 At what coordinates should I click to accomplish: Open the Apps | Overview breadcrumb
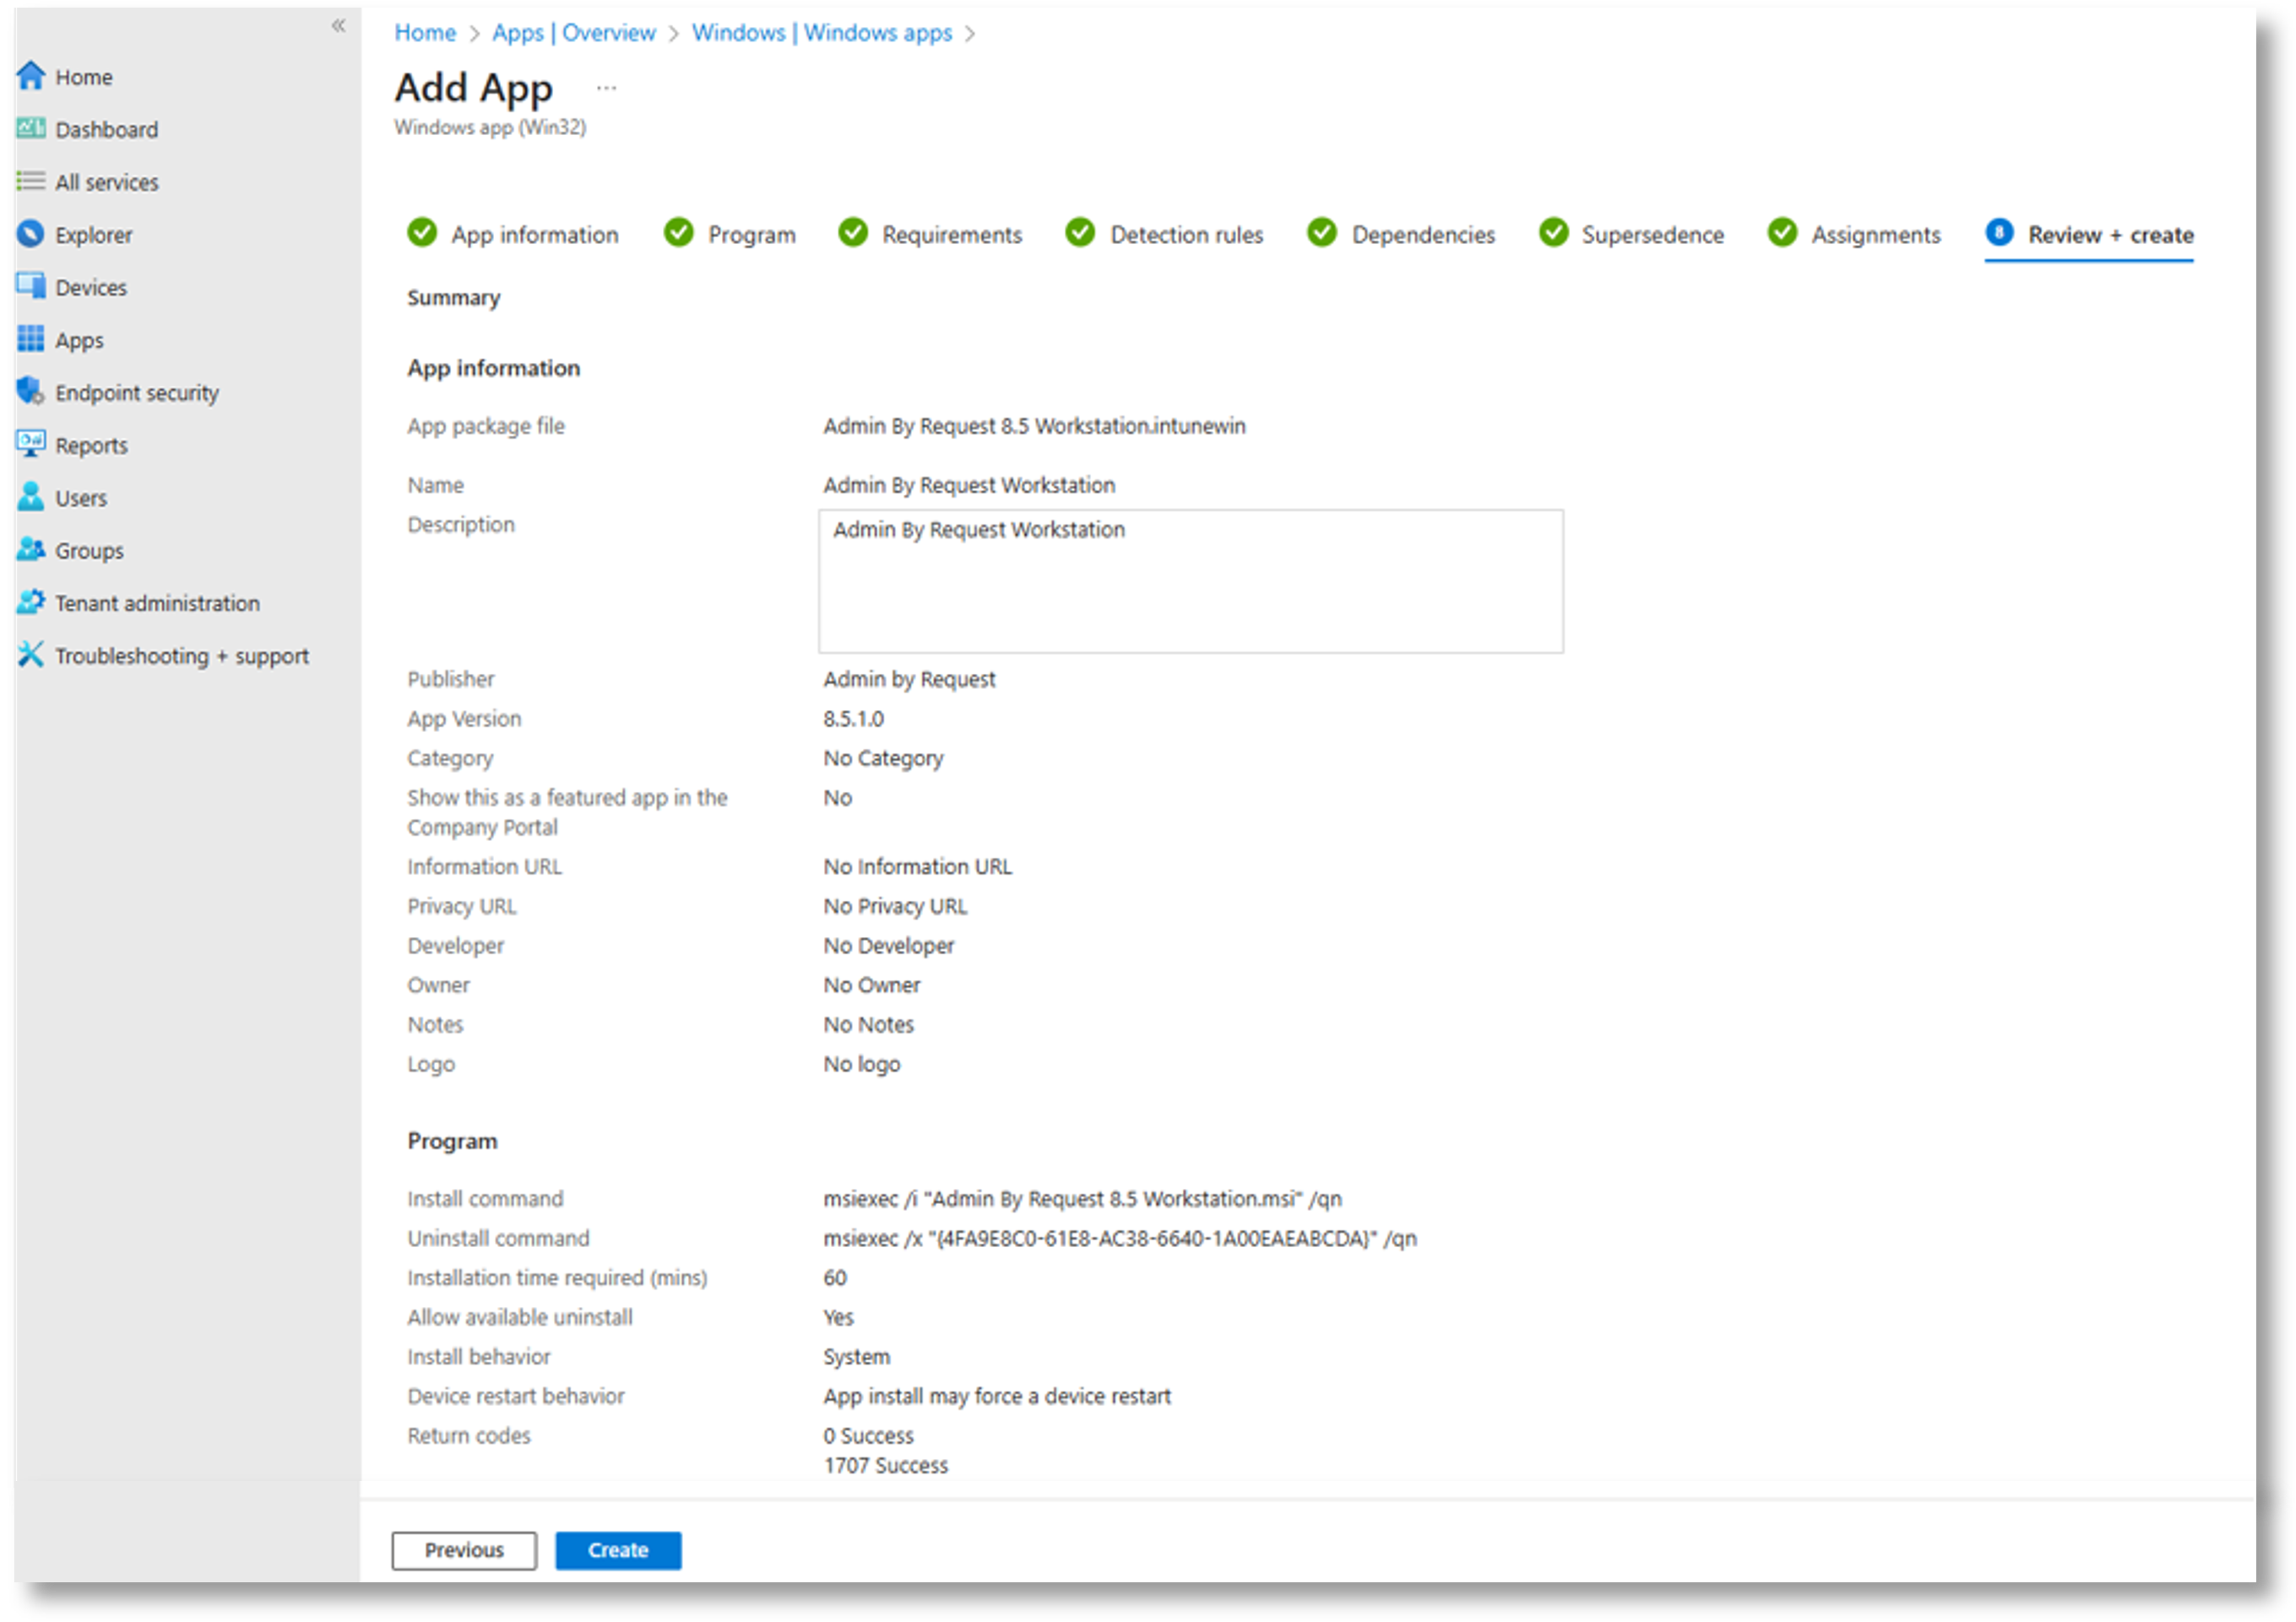pyautogui.click(x=573, y=33)
